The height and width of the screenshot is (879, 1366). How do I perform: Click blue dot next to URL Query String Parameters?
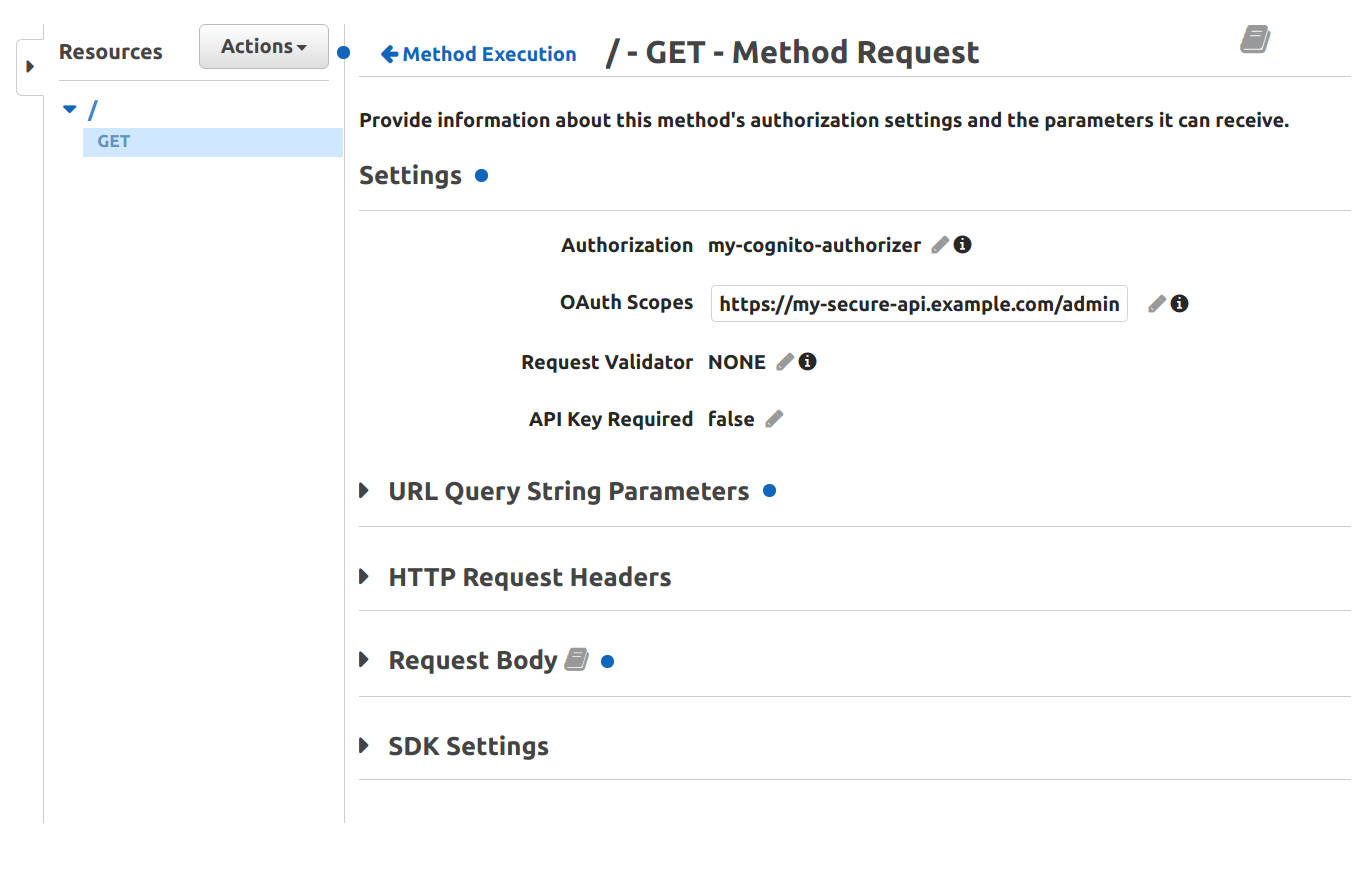coord(768,490)
